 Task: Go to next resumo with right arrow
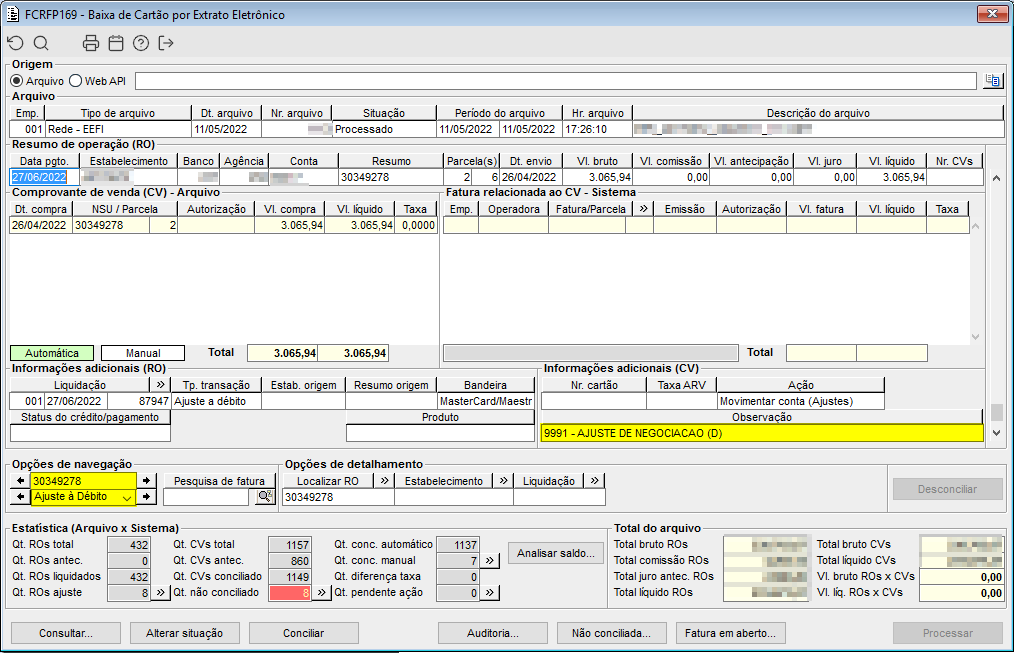tap(147, 480)
